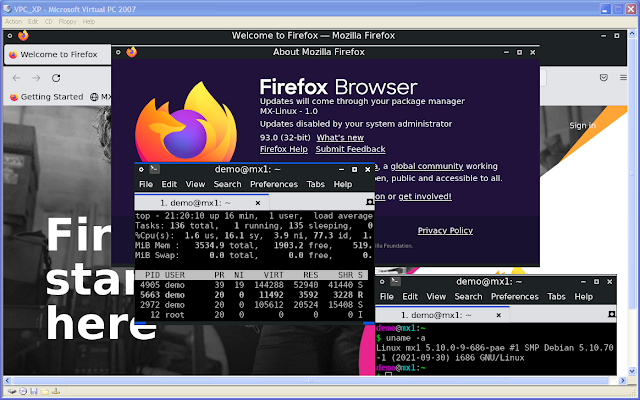Go back using Firefox's back arrow
Viewport: 640px width, 400px height.
16,78
